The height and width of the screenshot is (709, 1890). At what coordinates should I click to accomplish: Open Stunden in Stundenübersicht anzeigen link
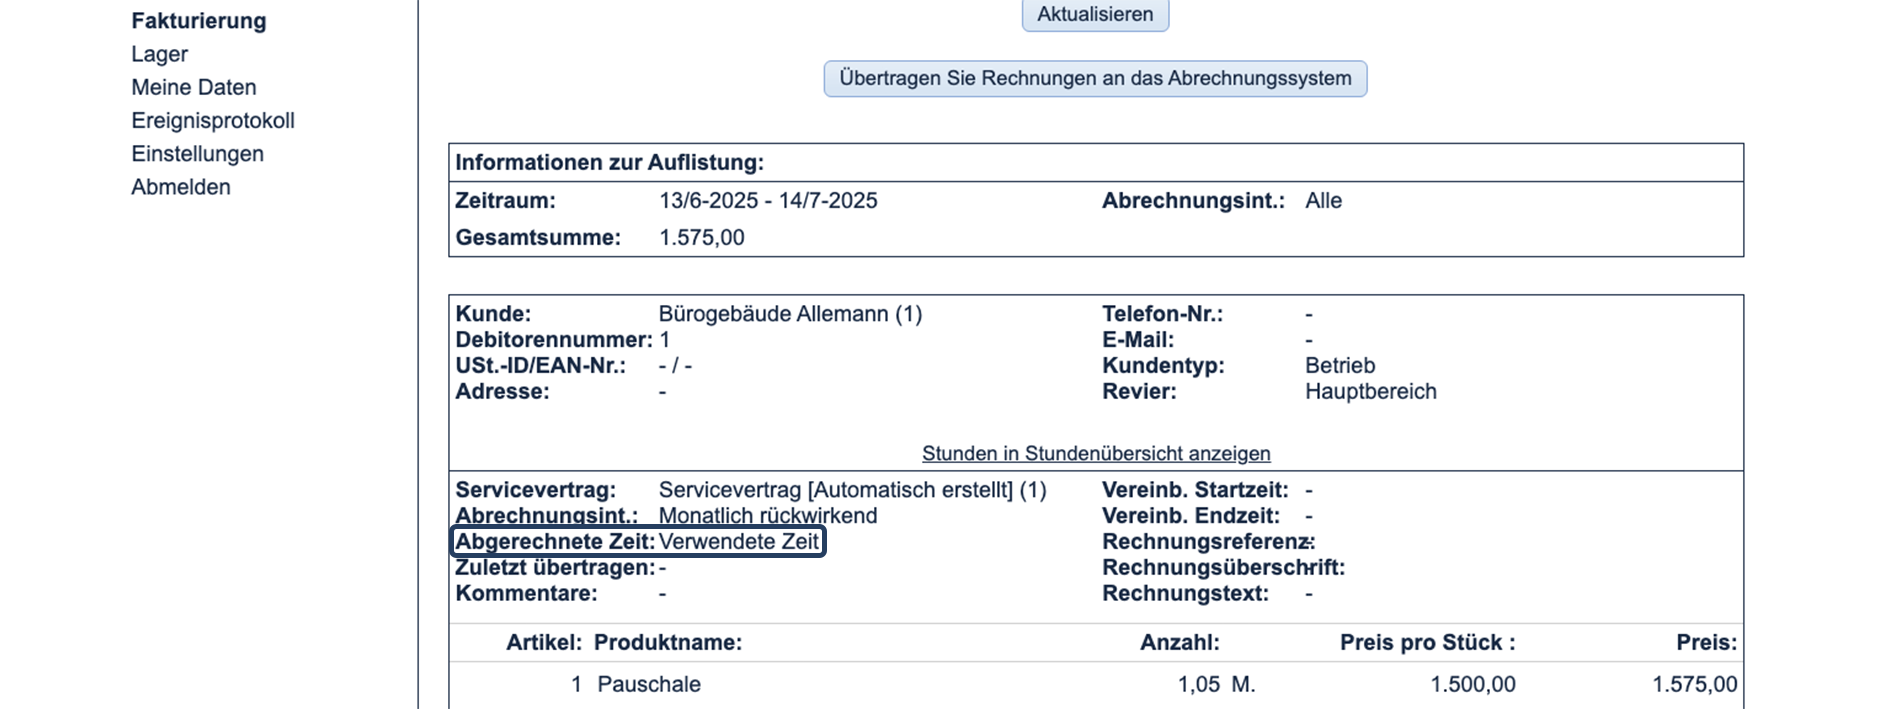pyautogui.click(x=1096, y=453)
